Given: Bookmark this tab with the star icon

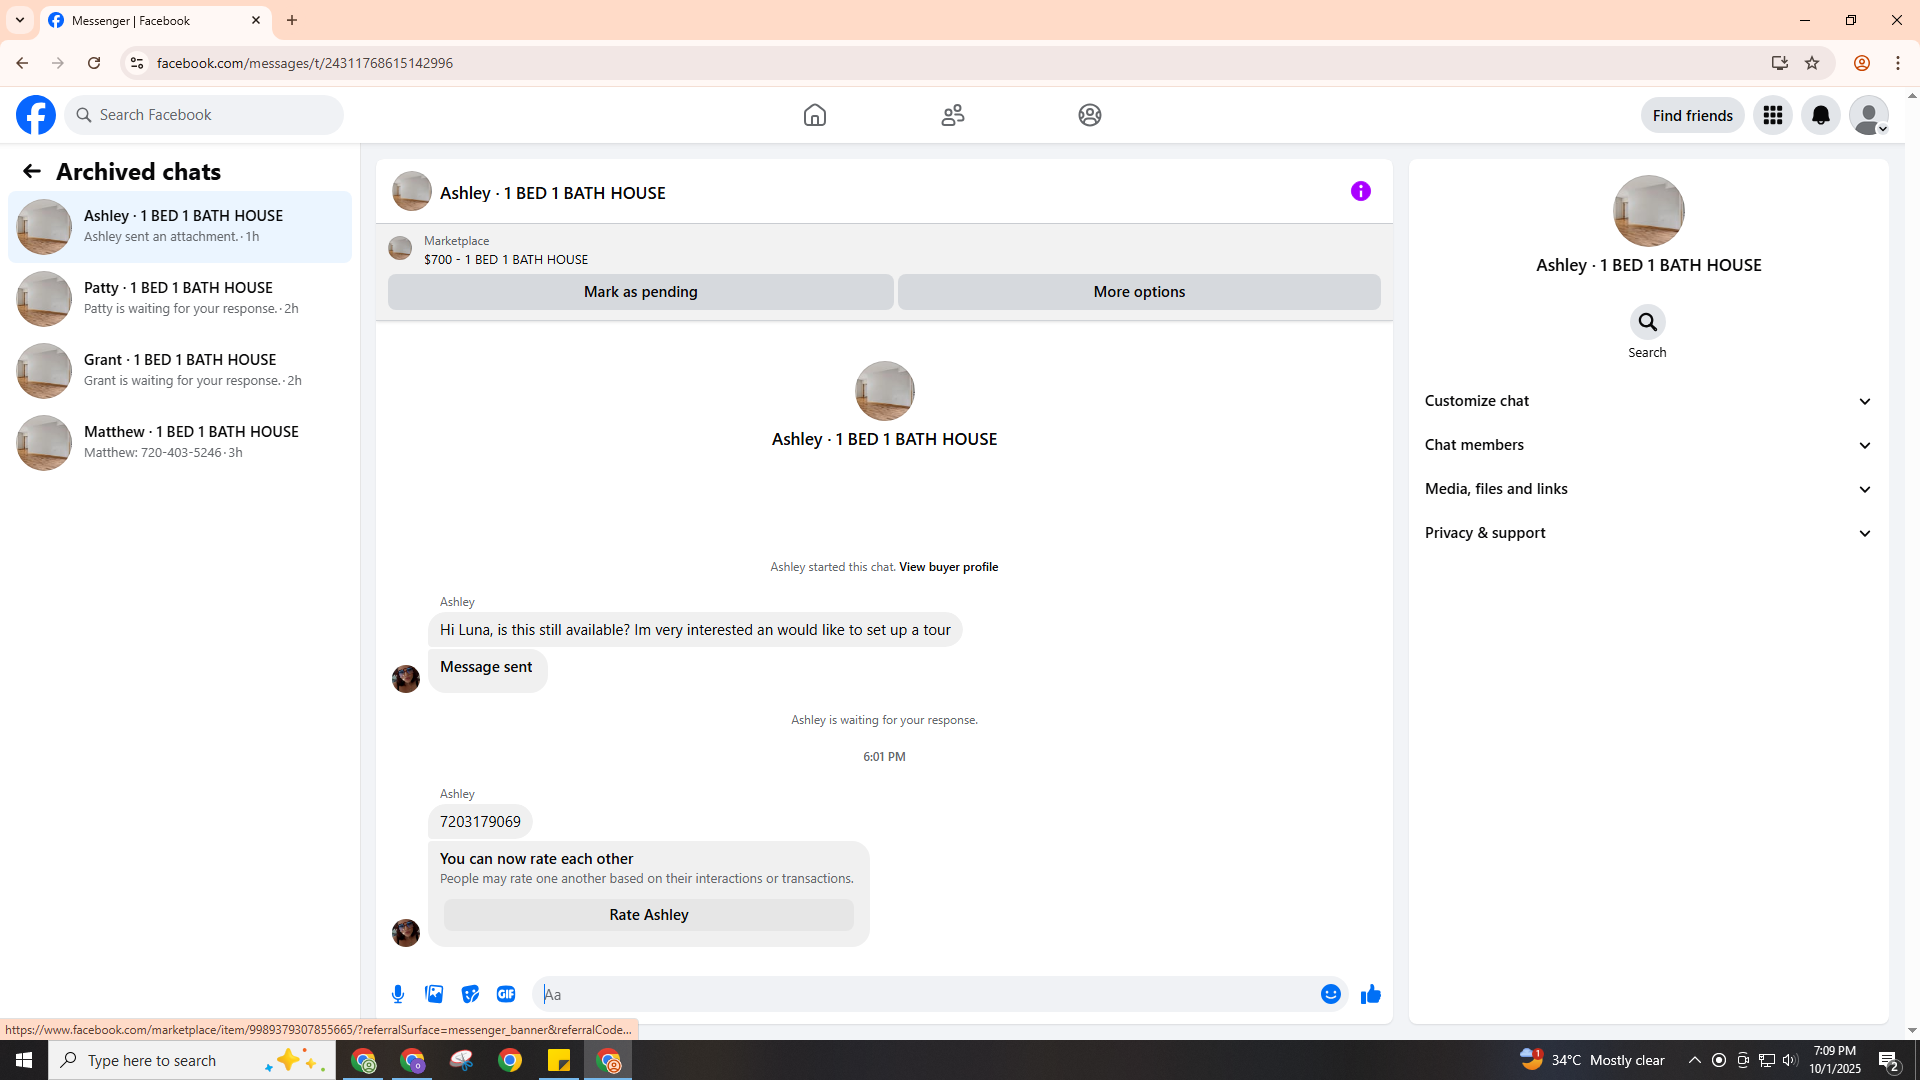Looking at the screenshot, I should 1812,63.
